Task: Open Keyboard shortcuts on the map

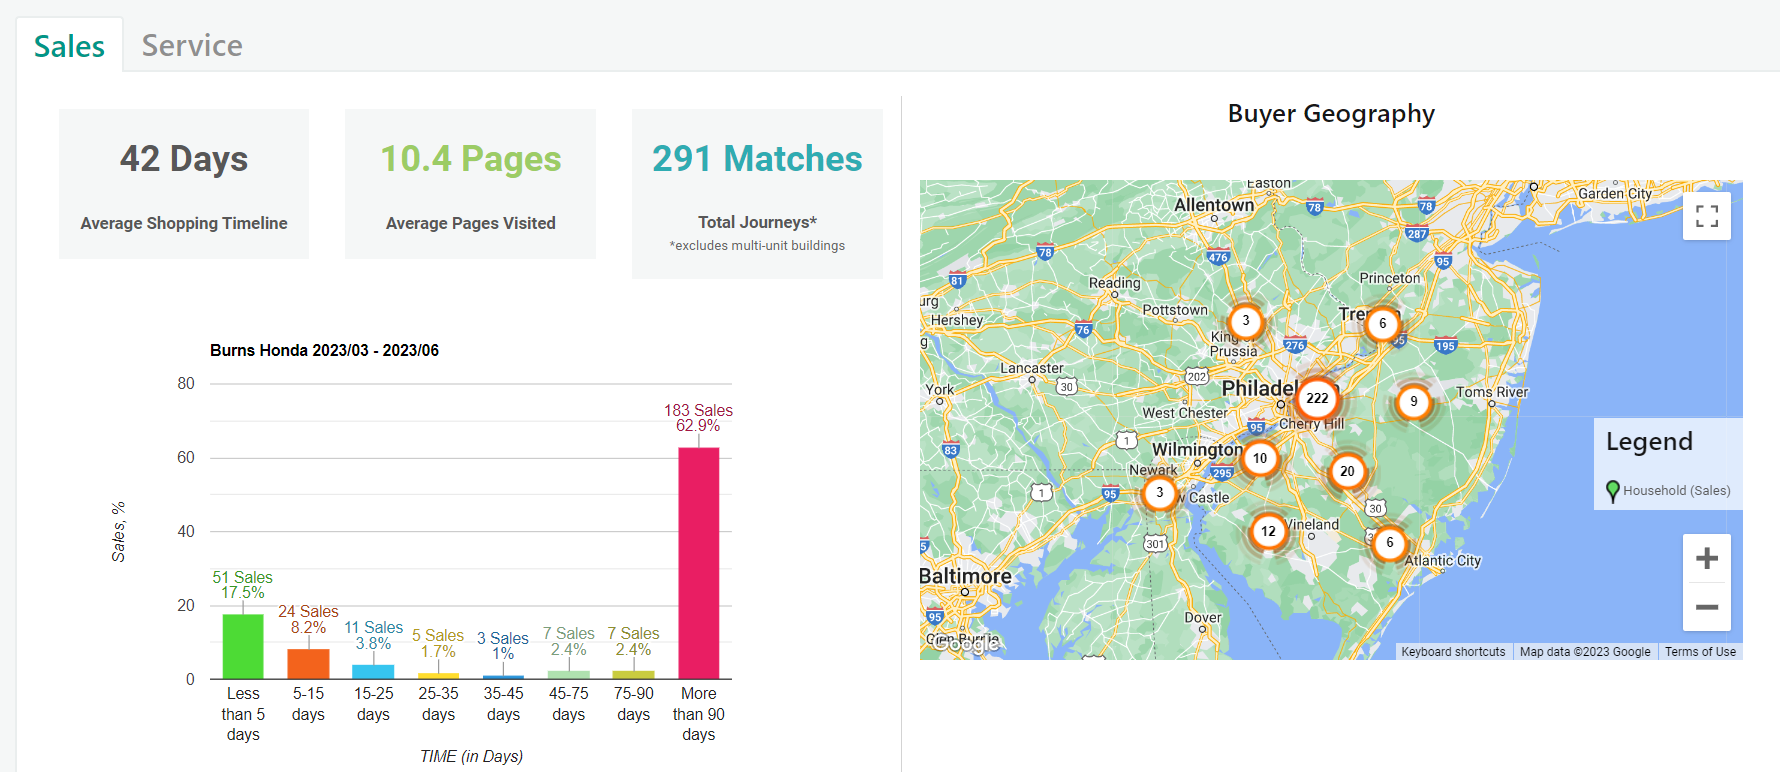Action: [1452, 652]
